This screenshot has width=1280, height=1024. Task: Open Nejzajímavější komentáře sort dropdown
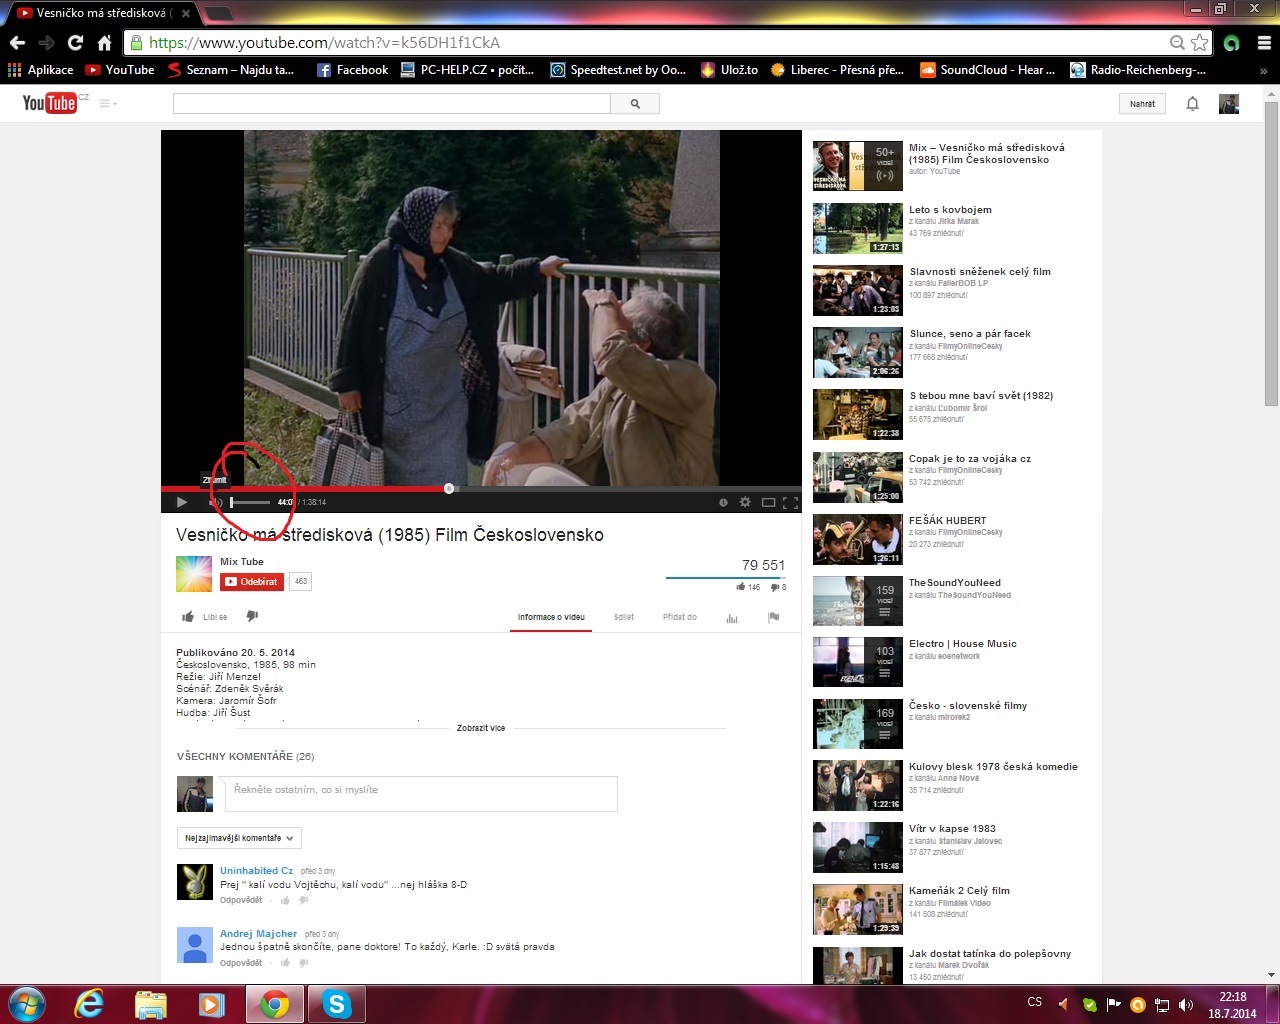(239, 838)
